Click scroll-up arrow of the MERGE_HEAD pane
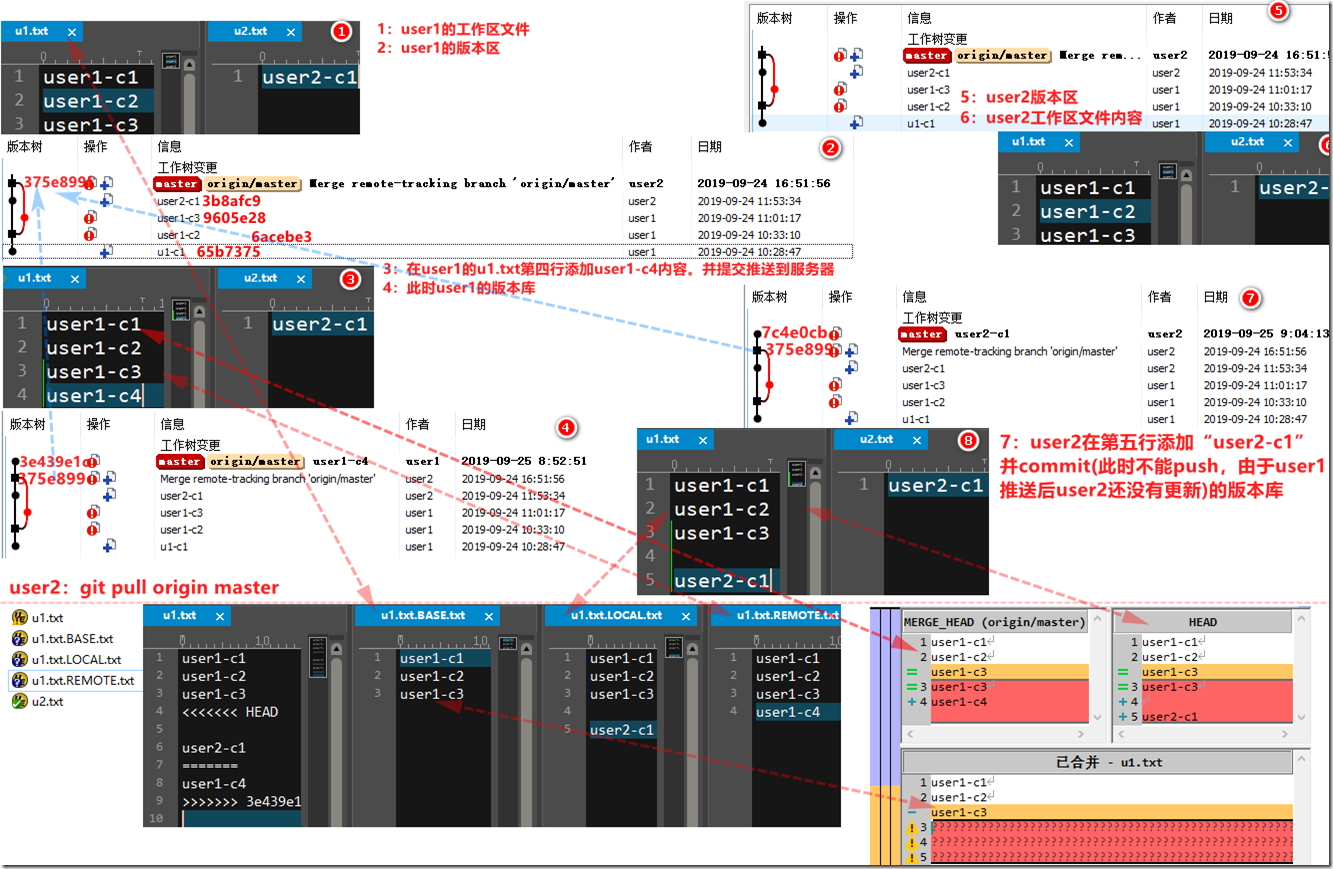Screen dimensions: 1333x869 click(x=1096, y=617)
